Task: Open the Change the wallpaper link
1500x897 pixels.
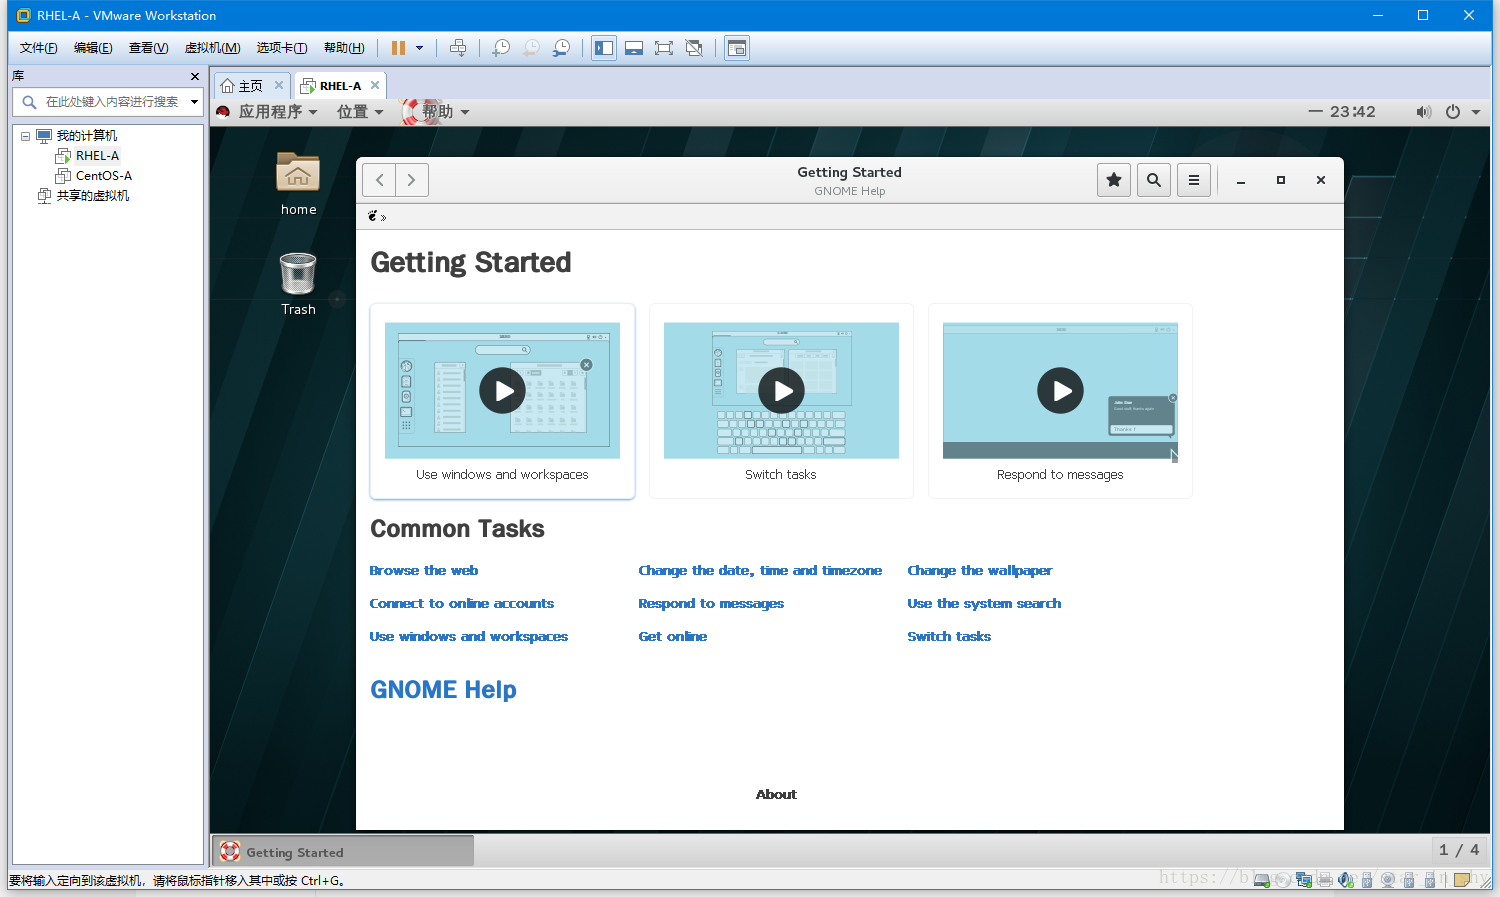Action: [980, 571]
